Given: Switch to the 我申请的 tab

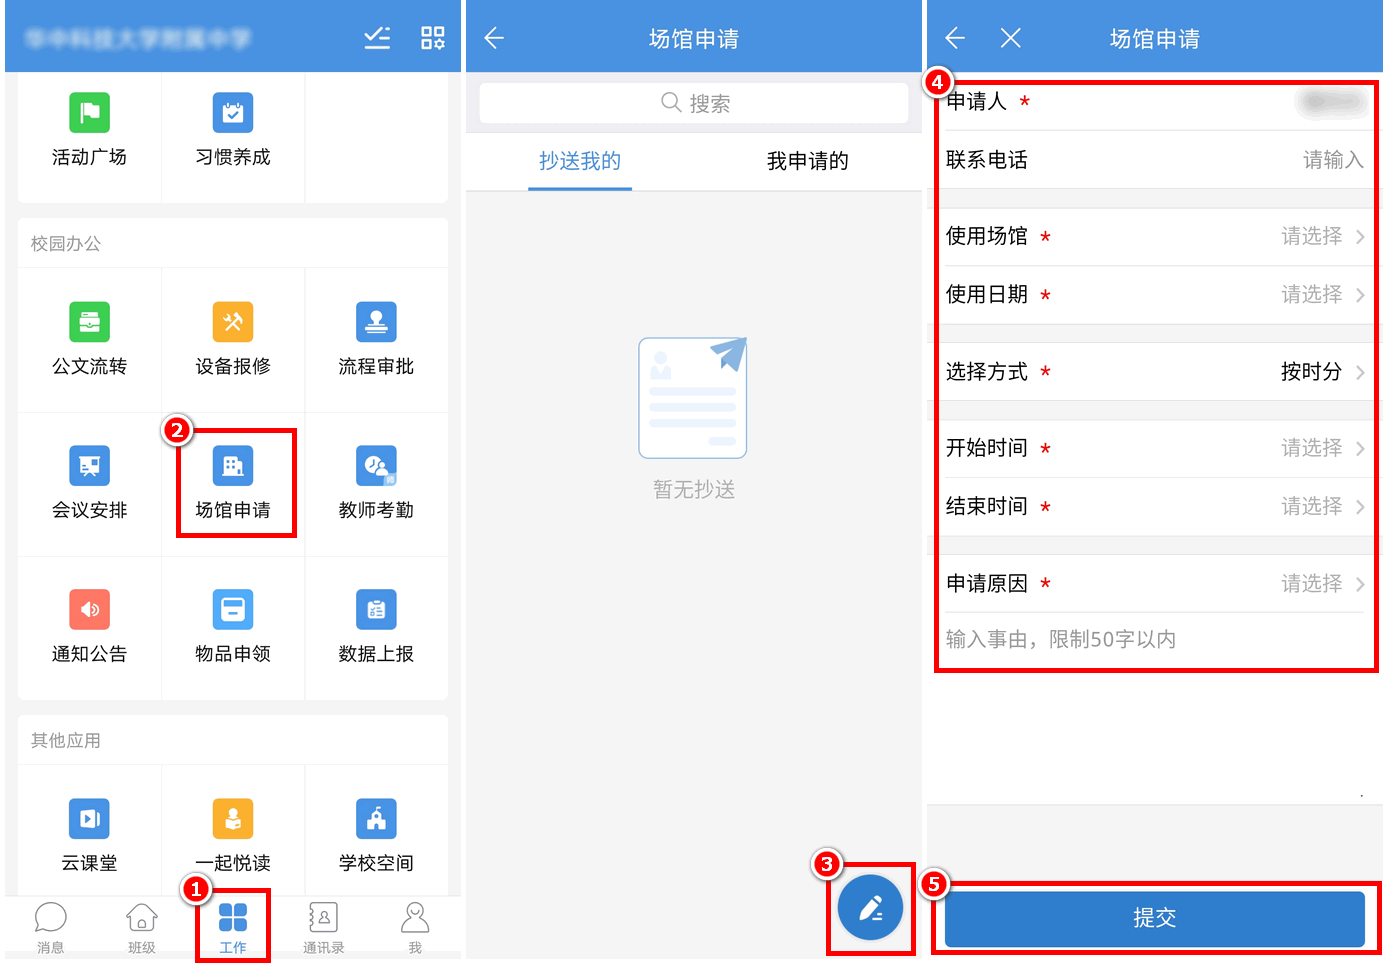Looking at the screenshot, I should [x=807, y=161].
